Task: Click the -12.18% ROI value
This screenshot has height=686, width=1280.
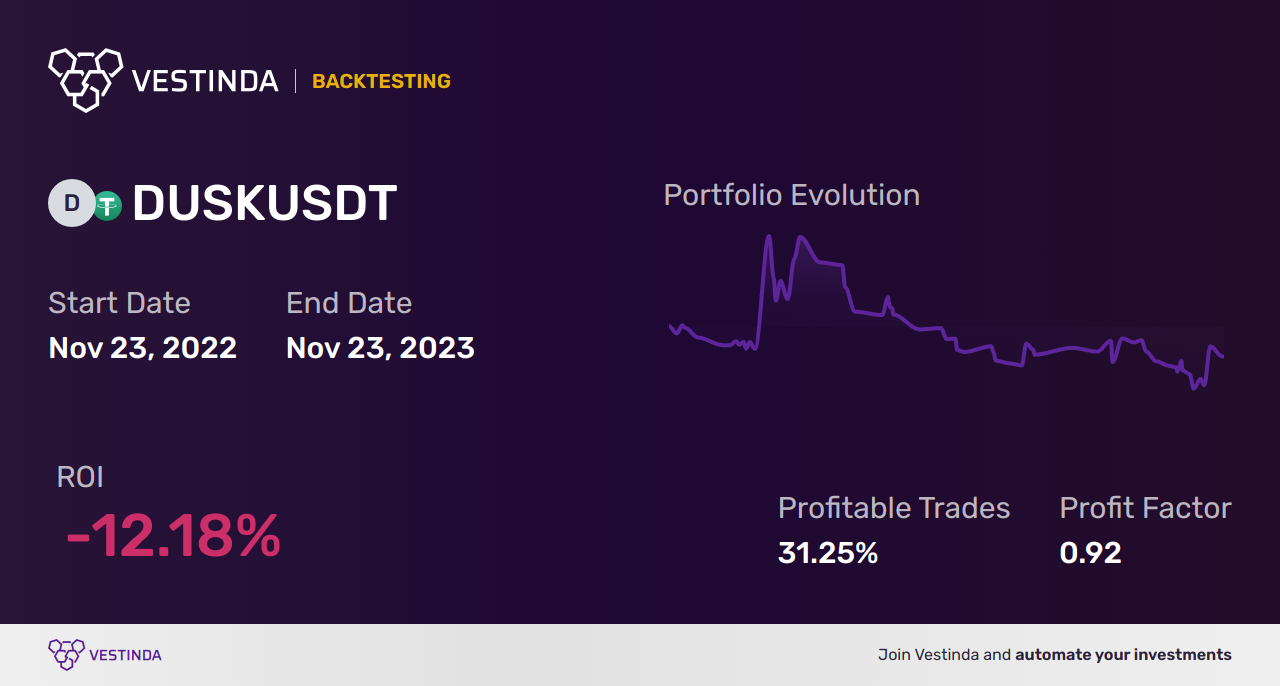Action: pos(173,537)
